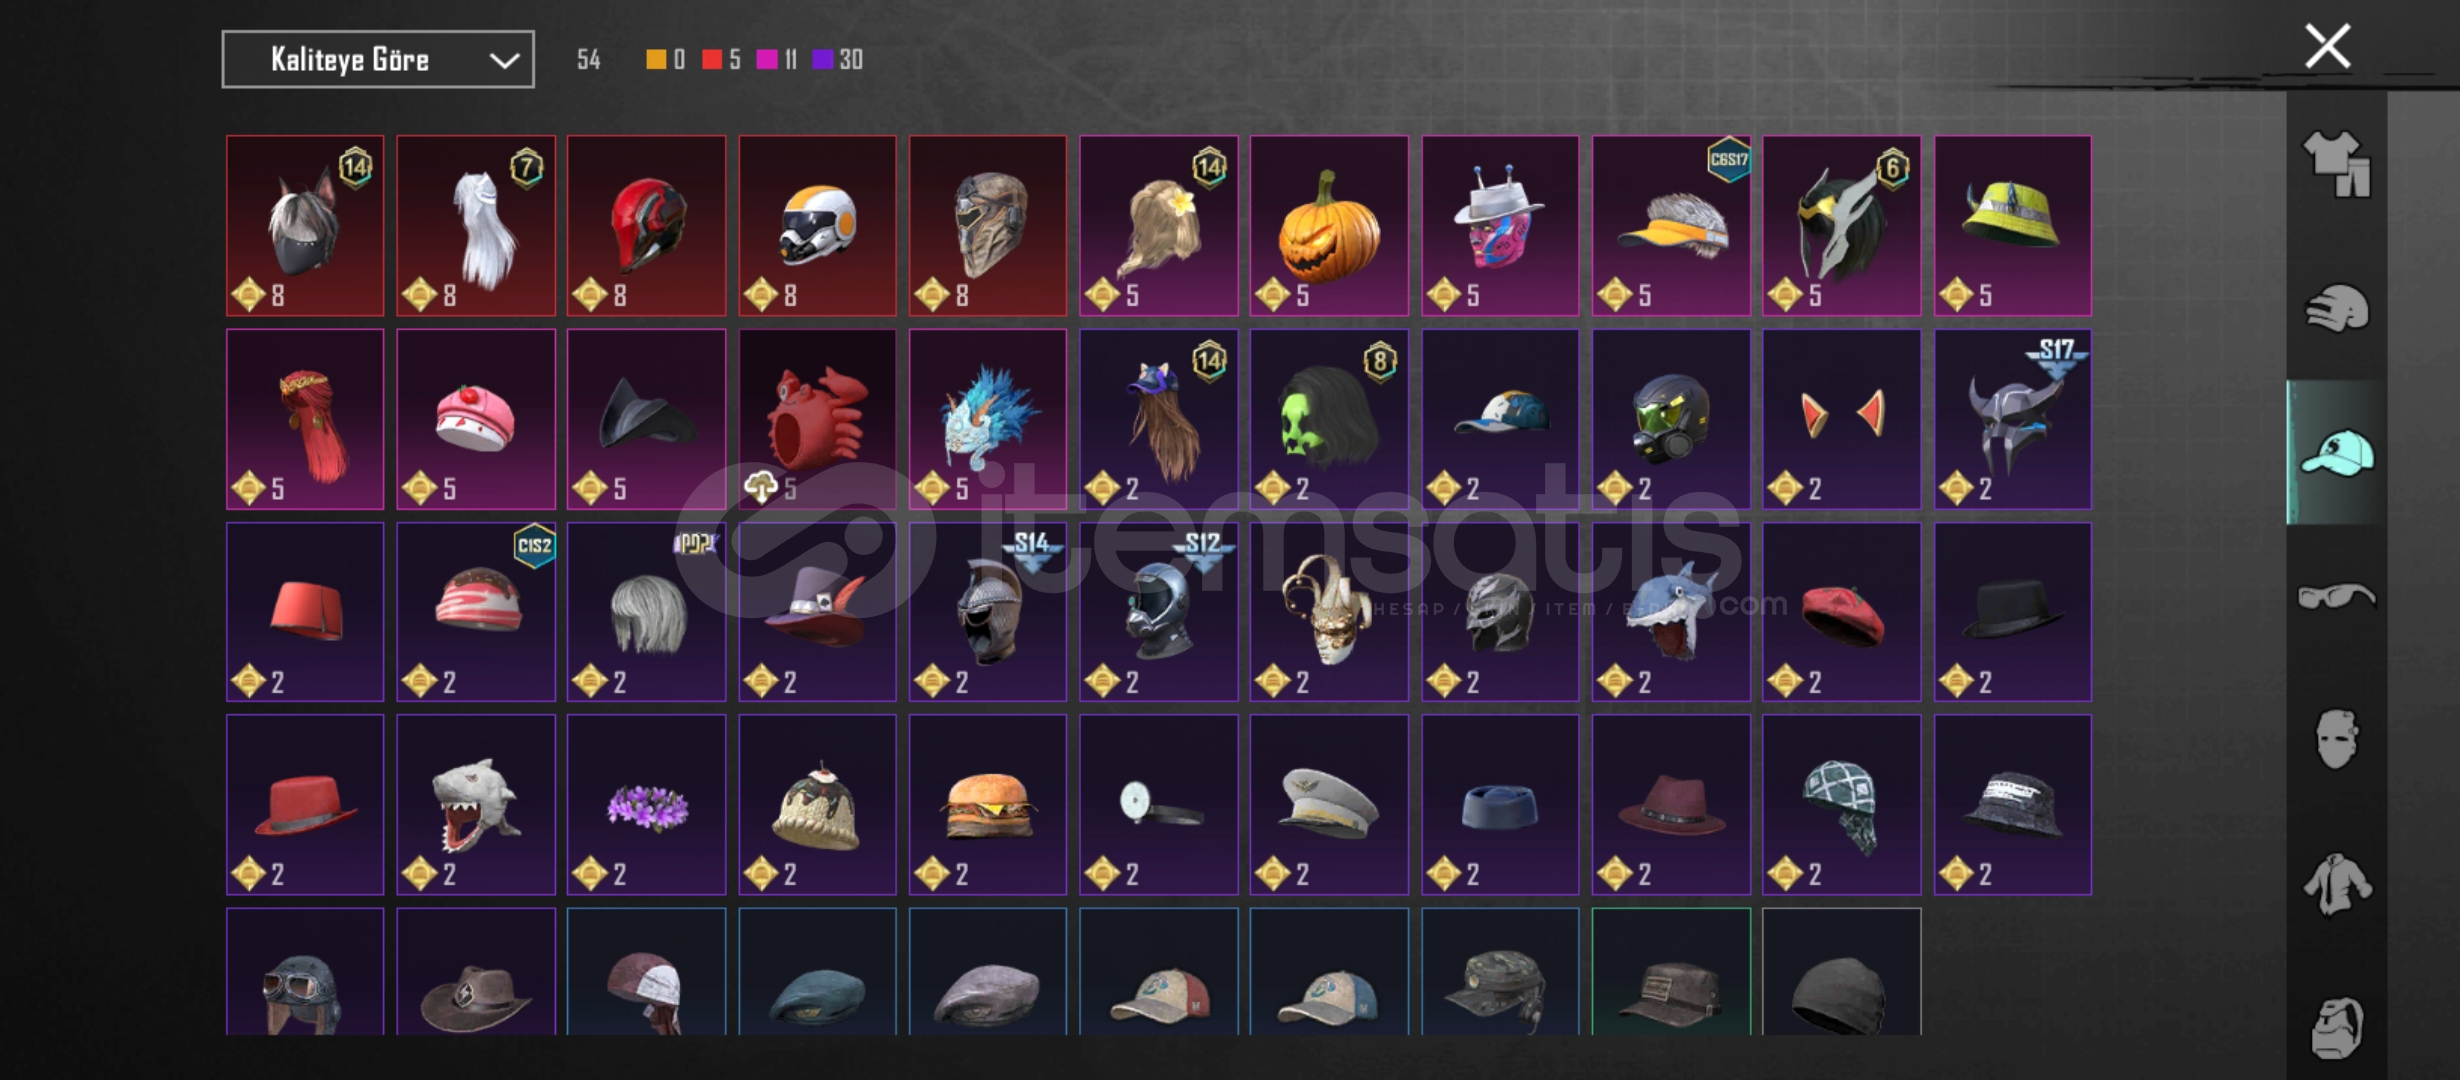Select the hamburger hat item
This screenshot has width=2460, height=1080.
tap(988, 805)
